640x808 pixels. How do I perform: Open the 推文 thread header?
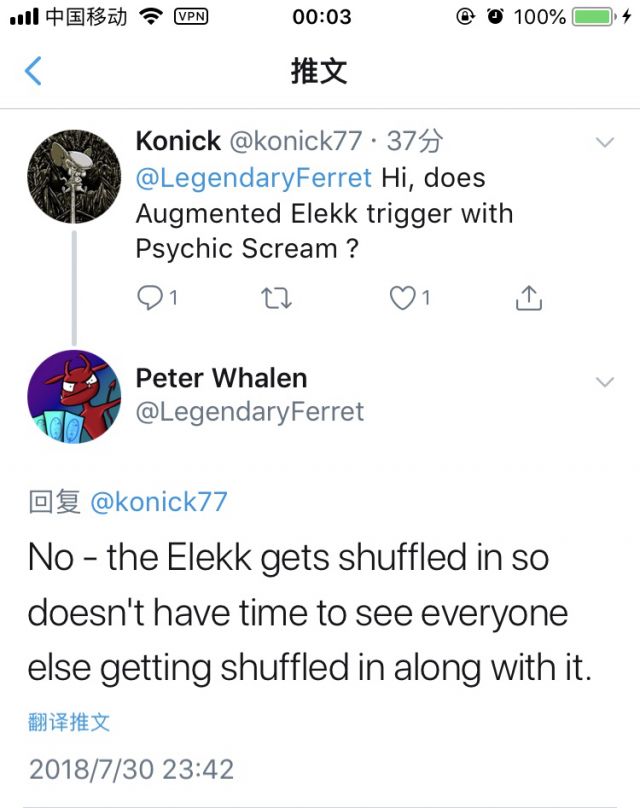click(x=320, y=71)
